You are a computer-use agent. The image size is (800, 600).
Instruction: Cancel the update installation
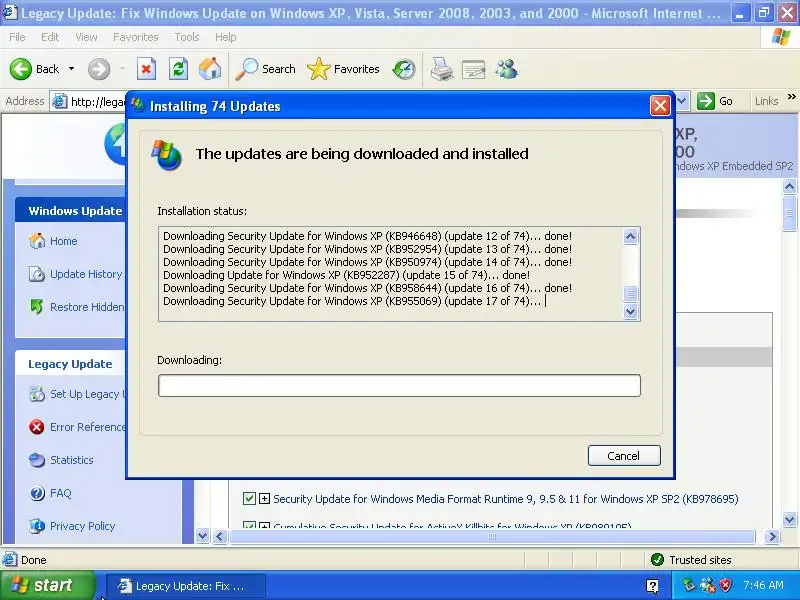pos(624,456)
